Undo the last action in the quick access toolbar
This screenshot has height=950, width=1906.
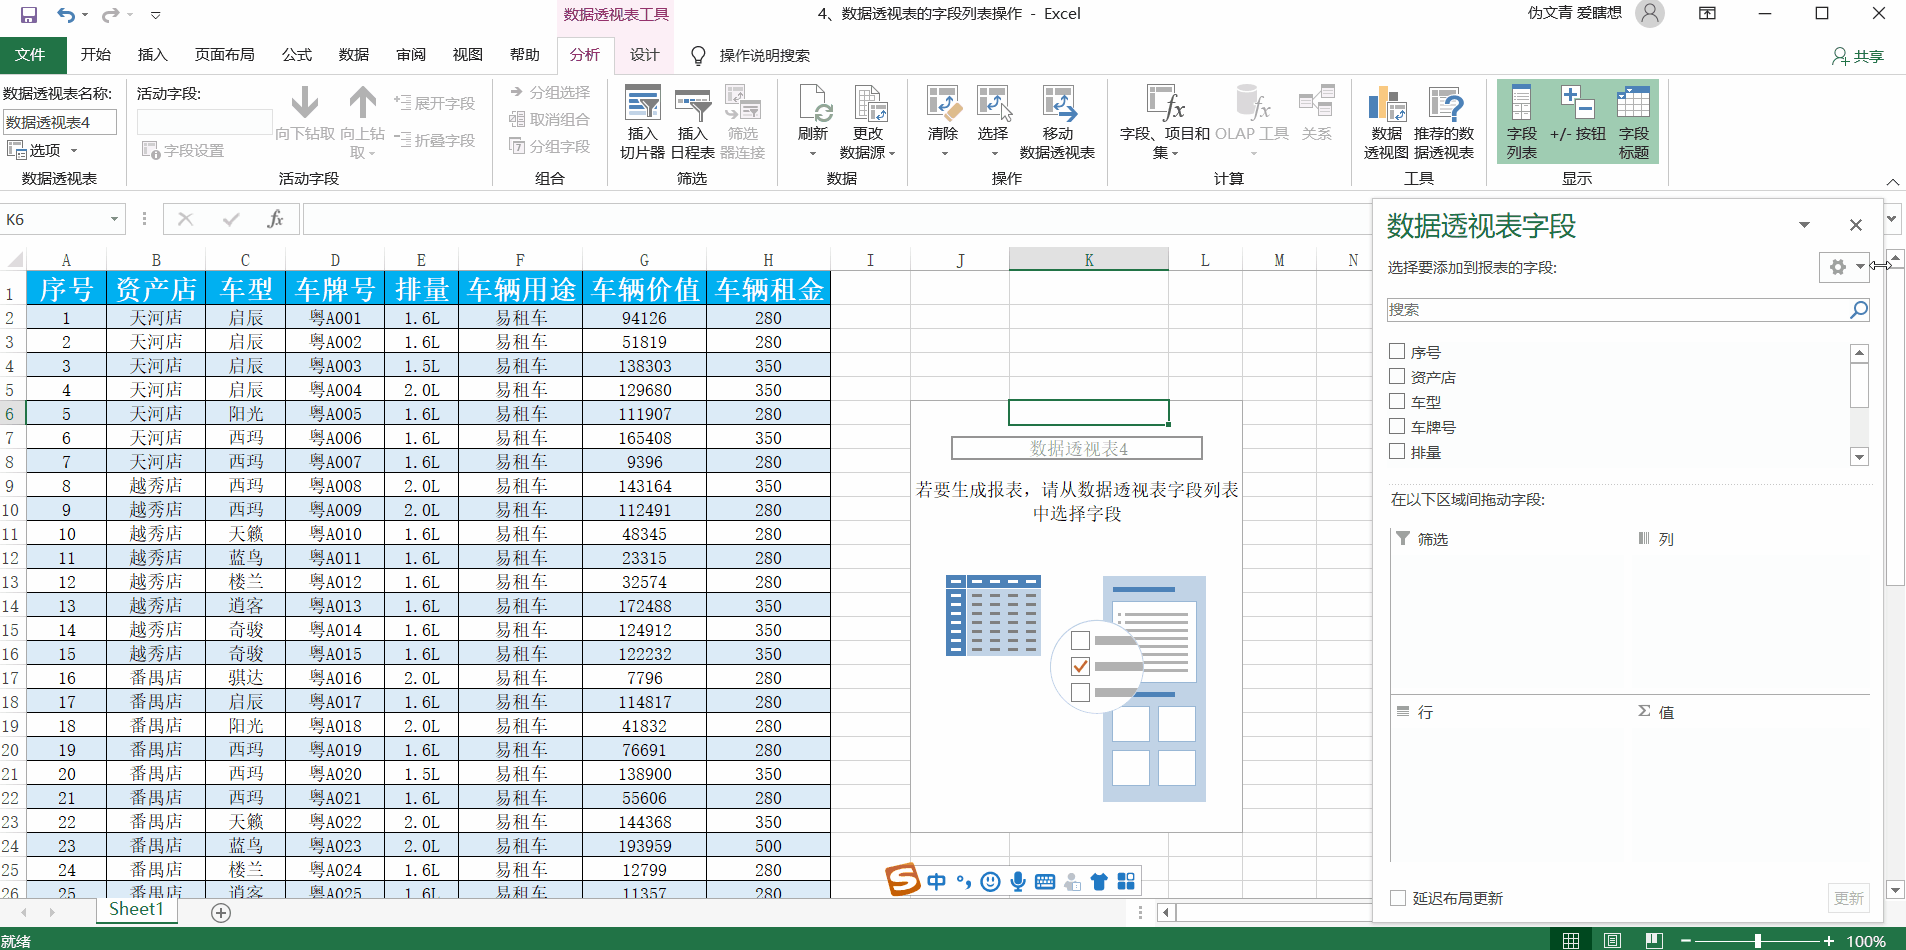[66, 15]
